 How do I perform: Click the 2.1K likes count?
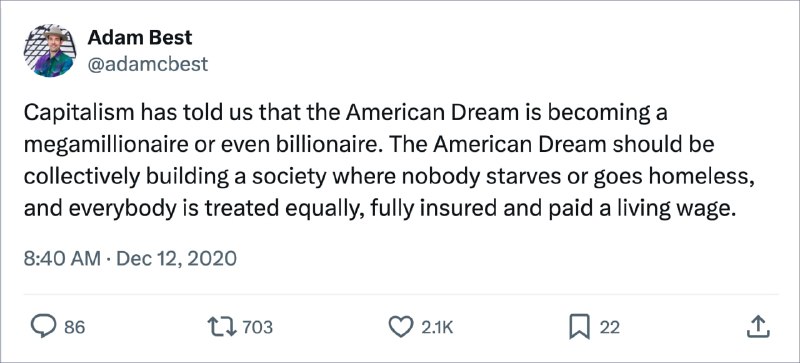pos(437,327)
